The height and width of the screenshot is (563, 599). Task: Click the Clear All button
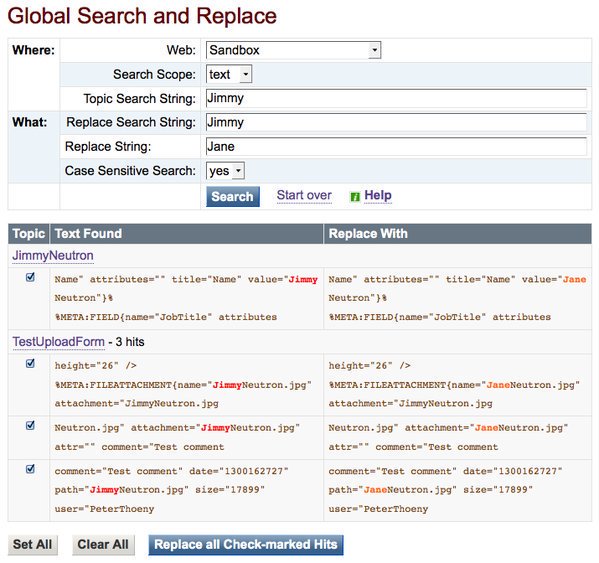coord(103,544)
